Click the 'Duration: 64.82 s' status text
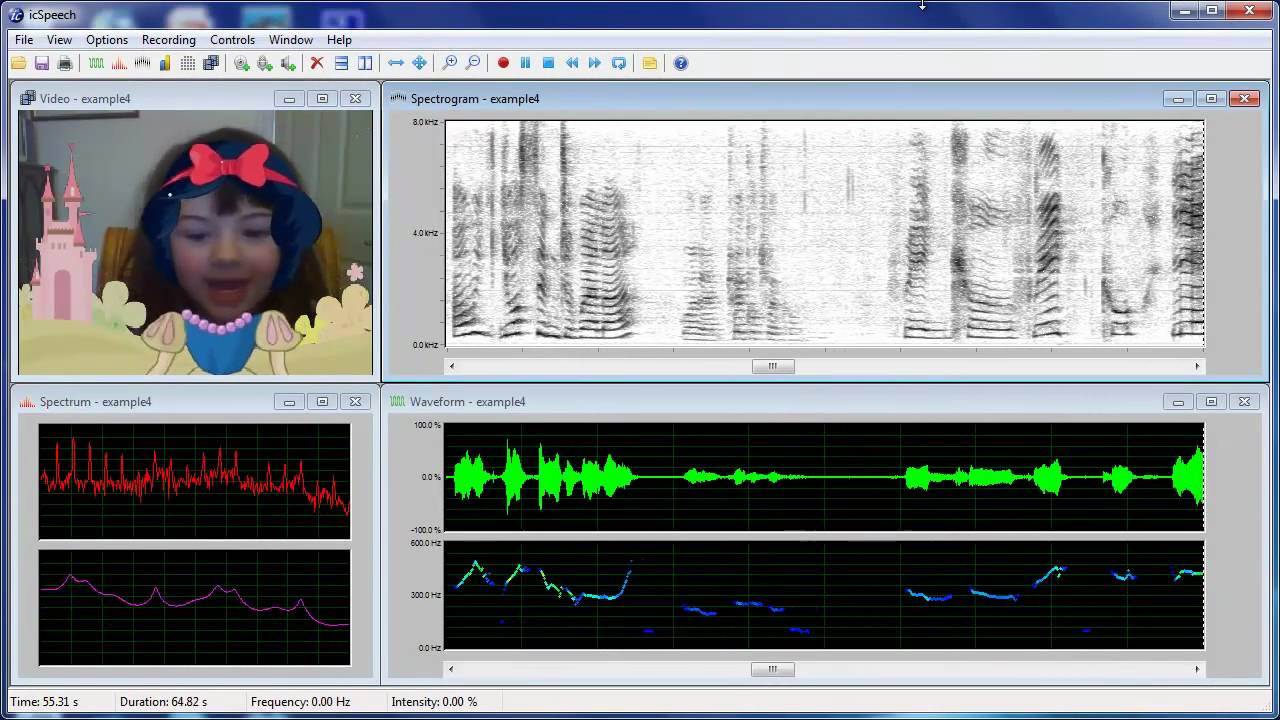1280x720 pixels. [163, 702]
